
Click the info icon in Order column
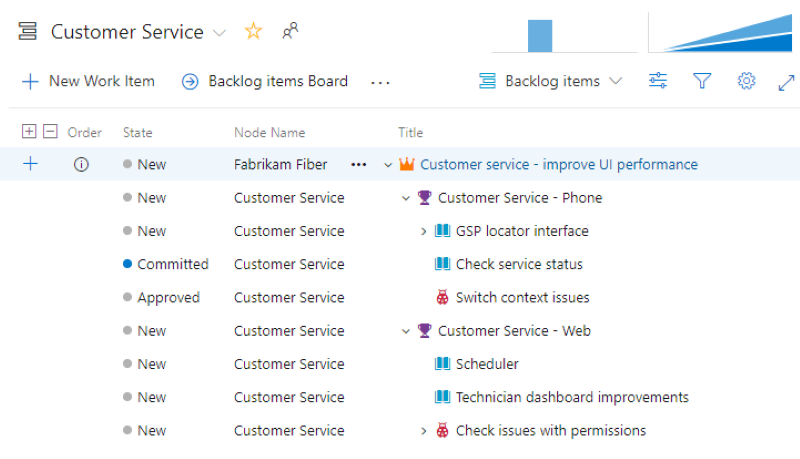click(x=81, y=164)
